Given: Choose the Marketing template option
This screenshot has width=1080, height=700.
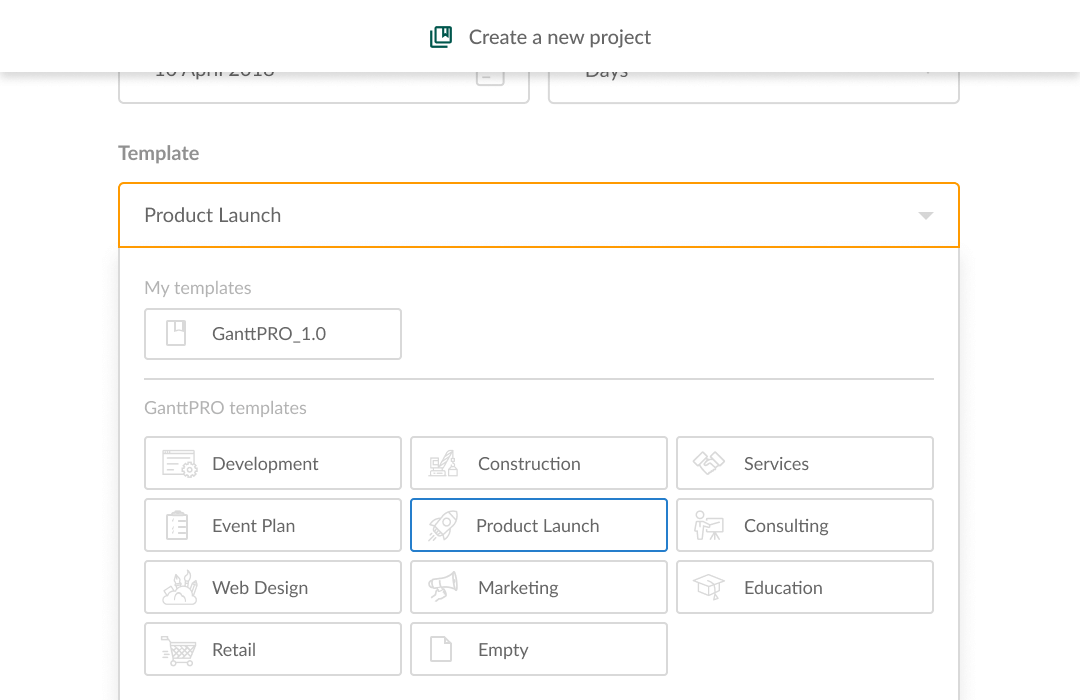Looking at the screenshot, I should (539, 588).
